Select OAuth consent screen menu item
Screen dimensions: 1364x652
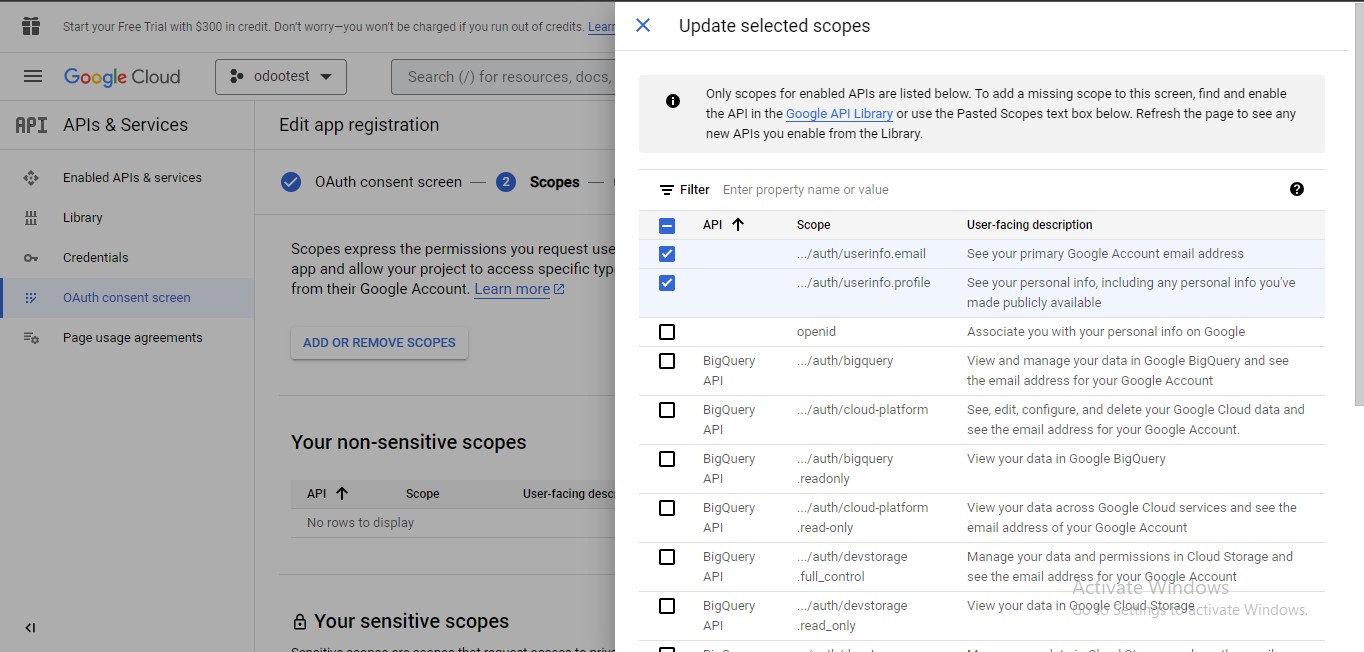(127, 298)
